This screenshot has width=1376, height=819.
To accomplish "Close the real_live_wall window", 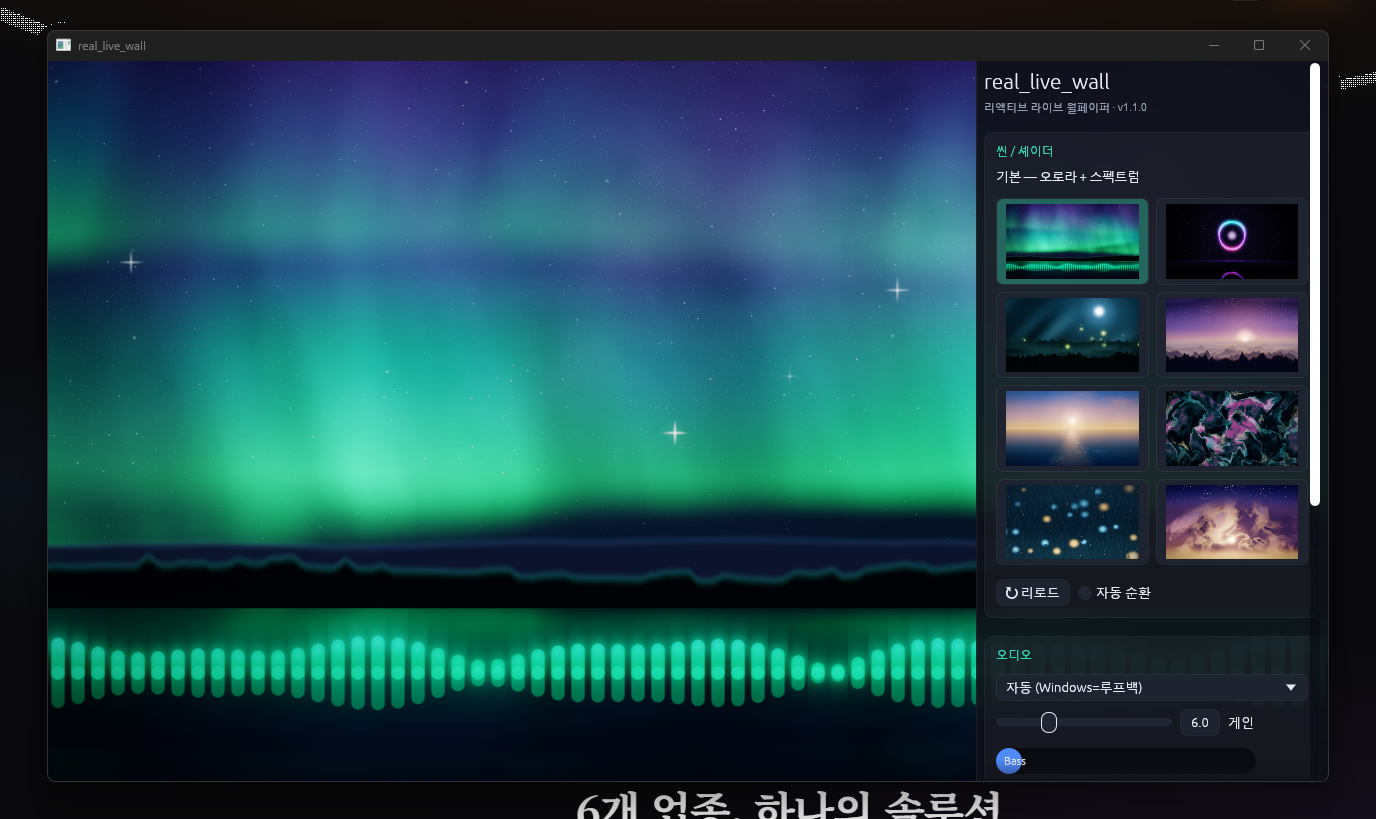I will (x=1305, y=45).
